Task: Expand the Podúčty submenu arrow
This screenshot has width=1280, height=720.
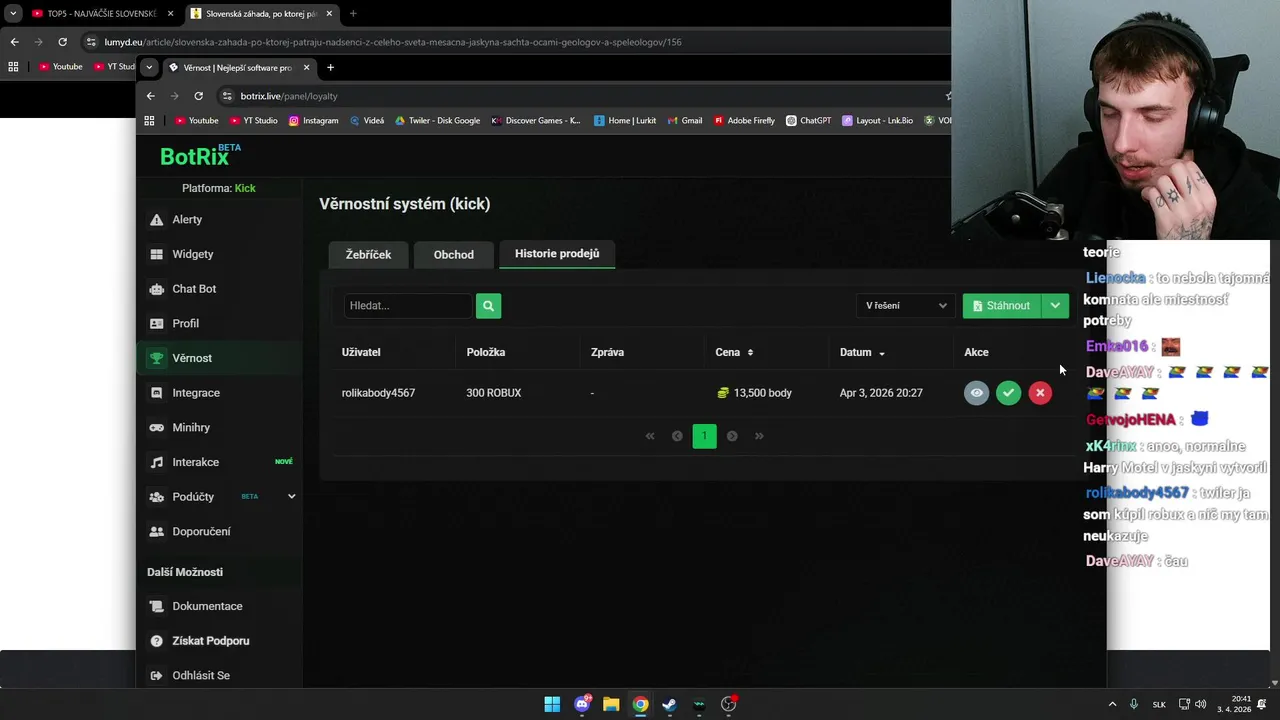Action: tap(292, 496)
